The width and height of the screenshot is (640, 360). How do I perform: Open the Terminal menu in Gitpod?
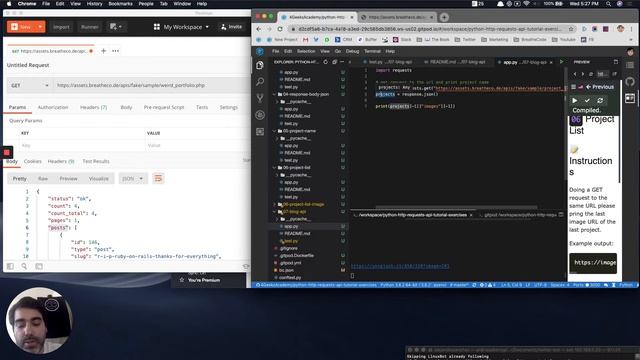click(x=372, y=51)
